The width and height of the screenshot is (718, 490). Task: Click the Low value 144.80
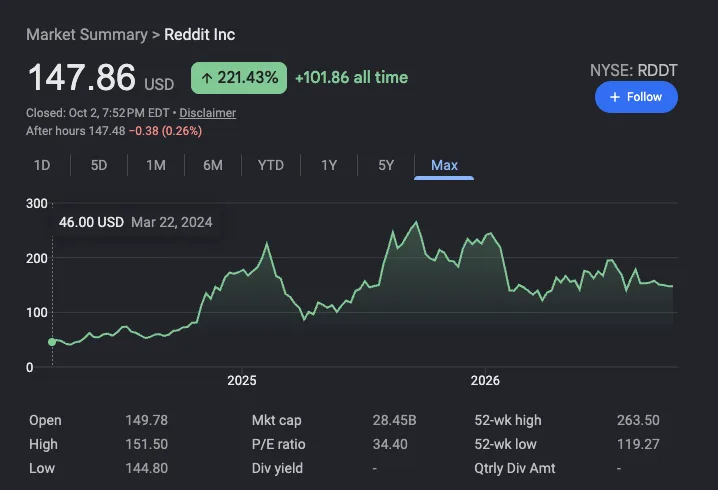[147, 468]
